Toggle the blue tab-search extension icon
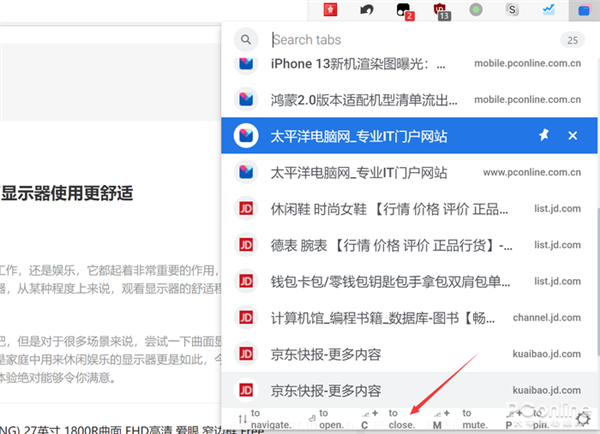 pyautogui.click(x=584, y=10)
